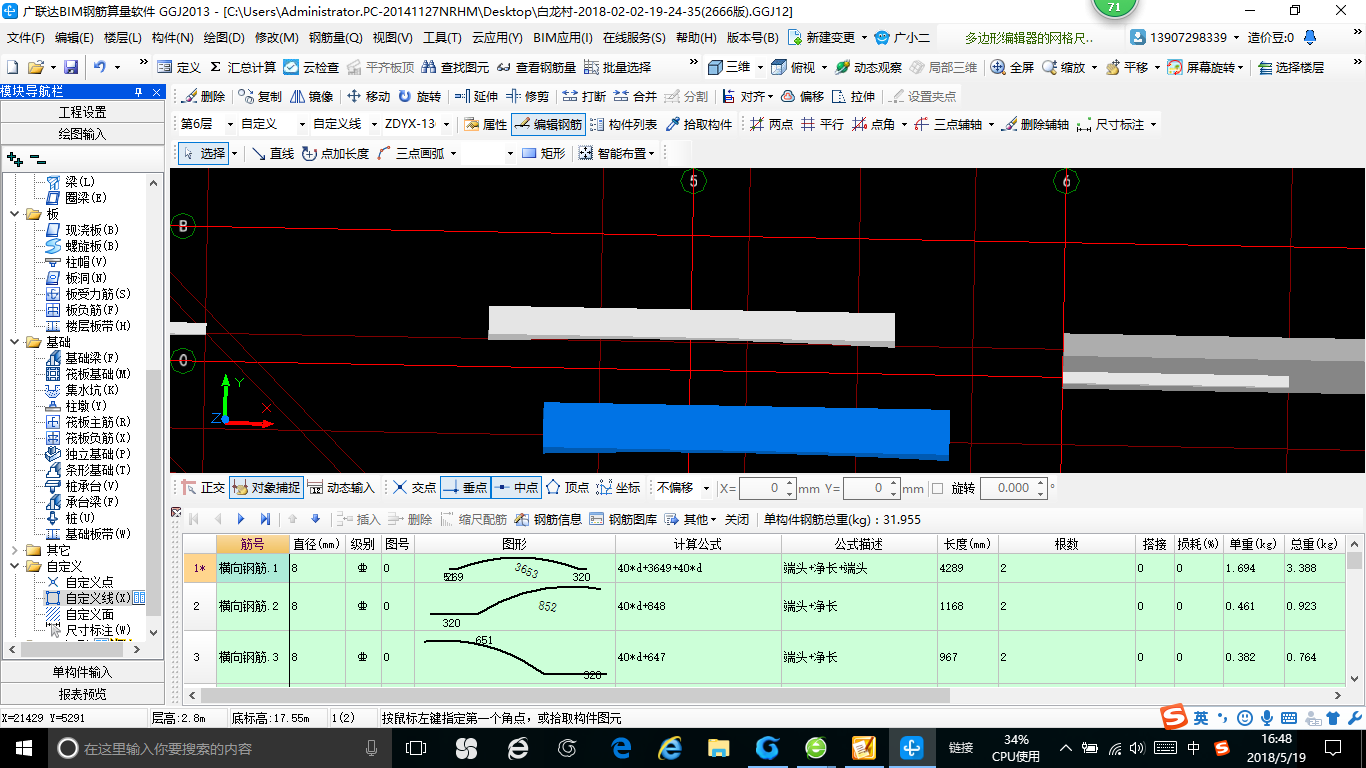Viewport: 1366px width, 768px height.
Task: Select the 复制 (copy) tool
Action: [260, 97]
